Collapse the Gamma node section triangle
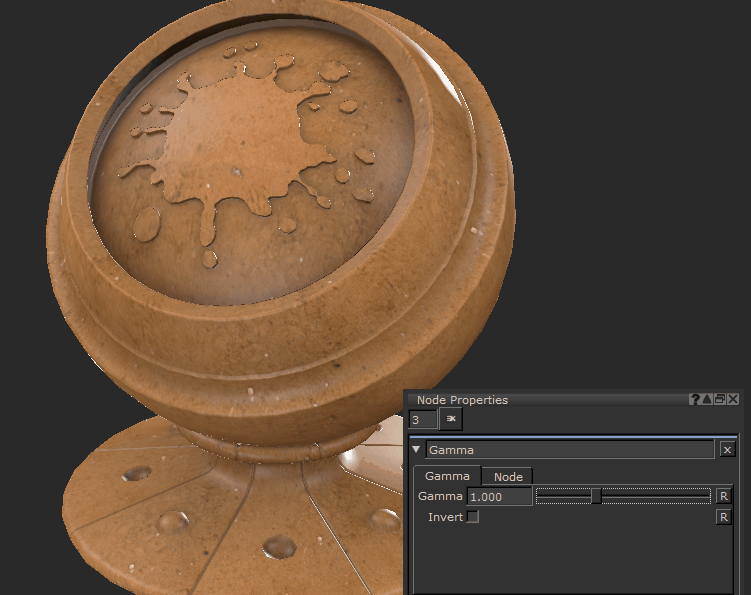 tap(417, 450)
